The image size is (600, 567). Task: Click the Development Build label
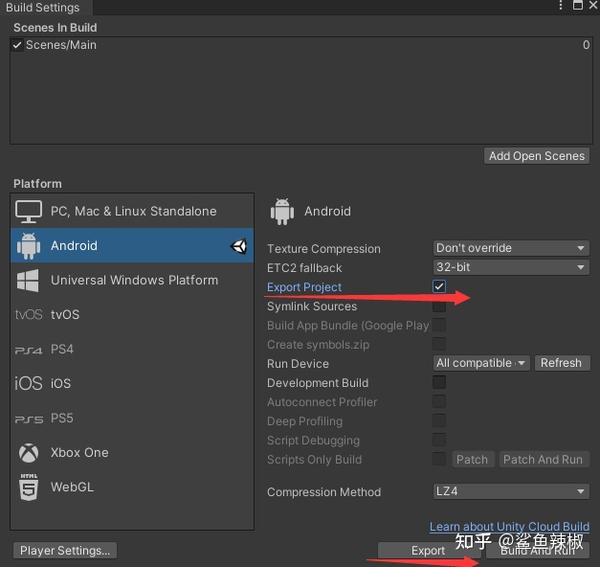point(318,383)
